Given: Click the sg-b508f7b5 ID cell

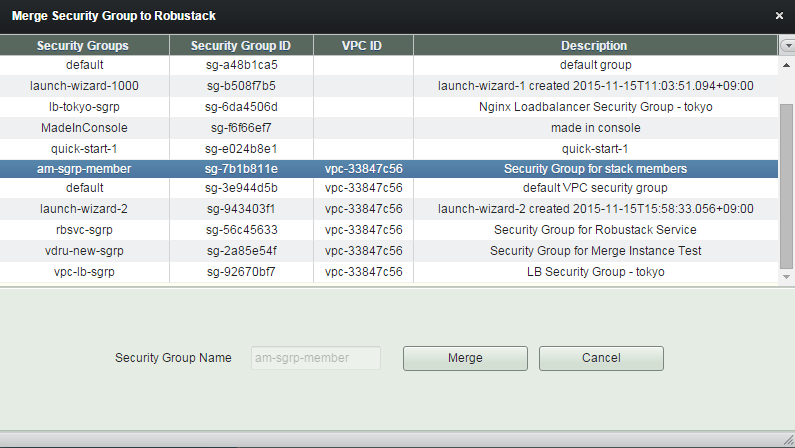Looking at the screenshot, I should pos(241,86).
